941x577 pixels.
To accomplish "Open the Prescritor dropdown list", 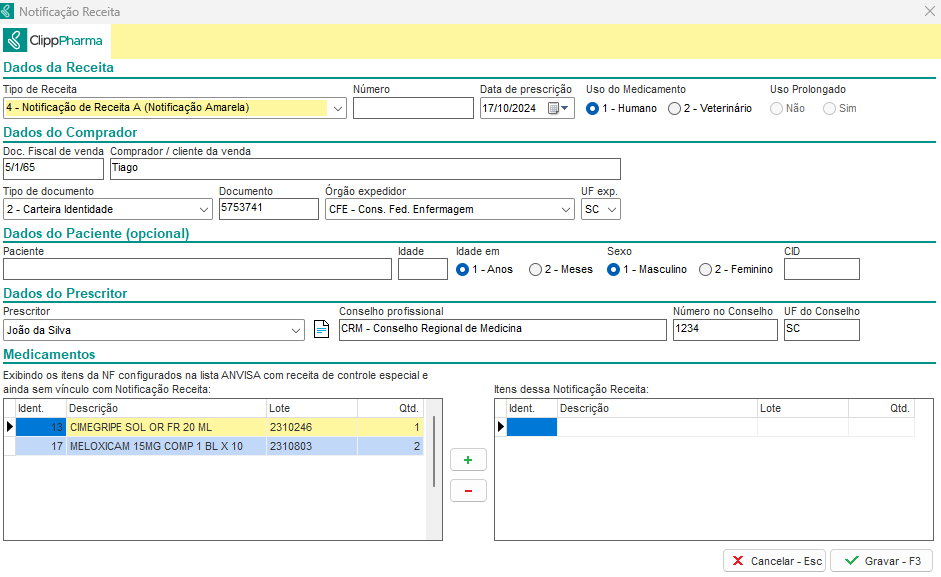I will [x=295, y=330].
